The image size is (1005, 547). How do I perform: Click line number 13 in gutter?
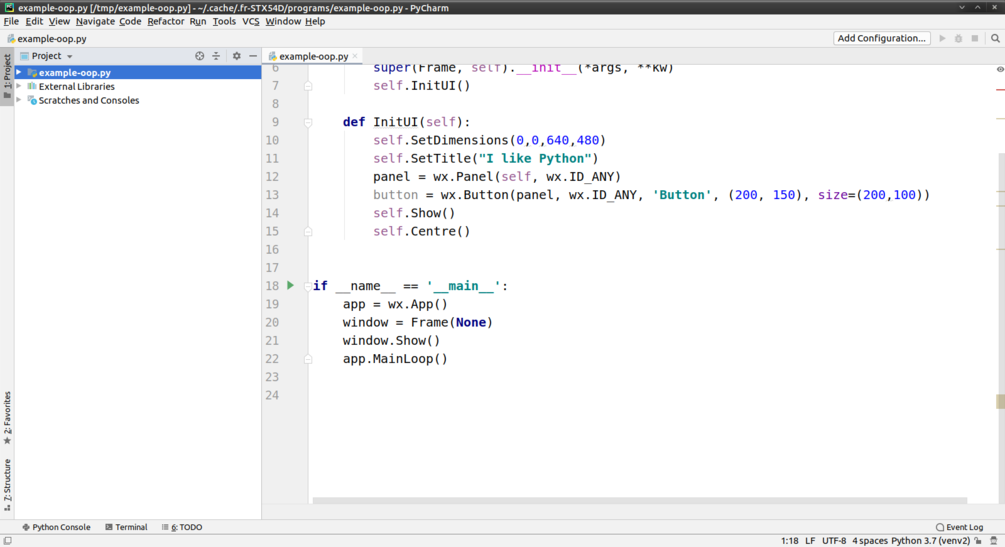click(x=272, y=195)
